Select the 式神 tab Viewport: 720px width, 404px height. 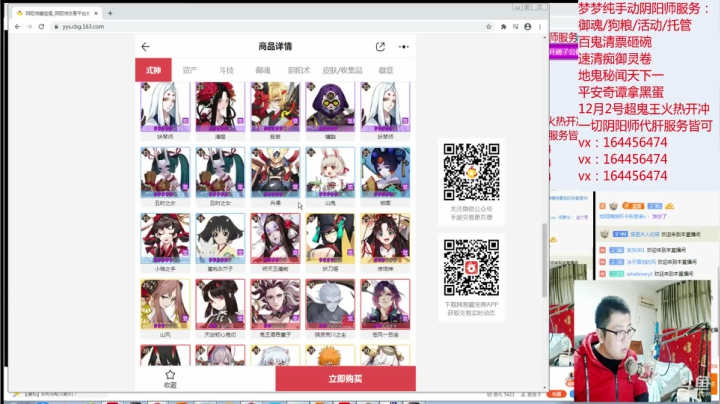(x=153, y=70)
